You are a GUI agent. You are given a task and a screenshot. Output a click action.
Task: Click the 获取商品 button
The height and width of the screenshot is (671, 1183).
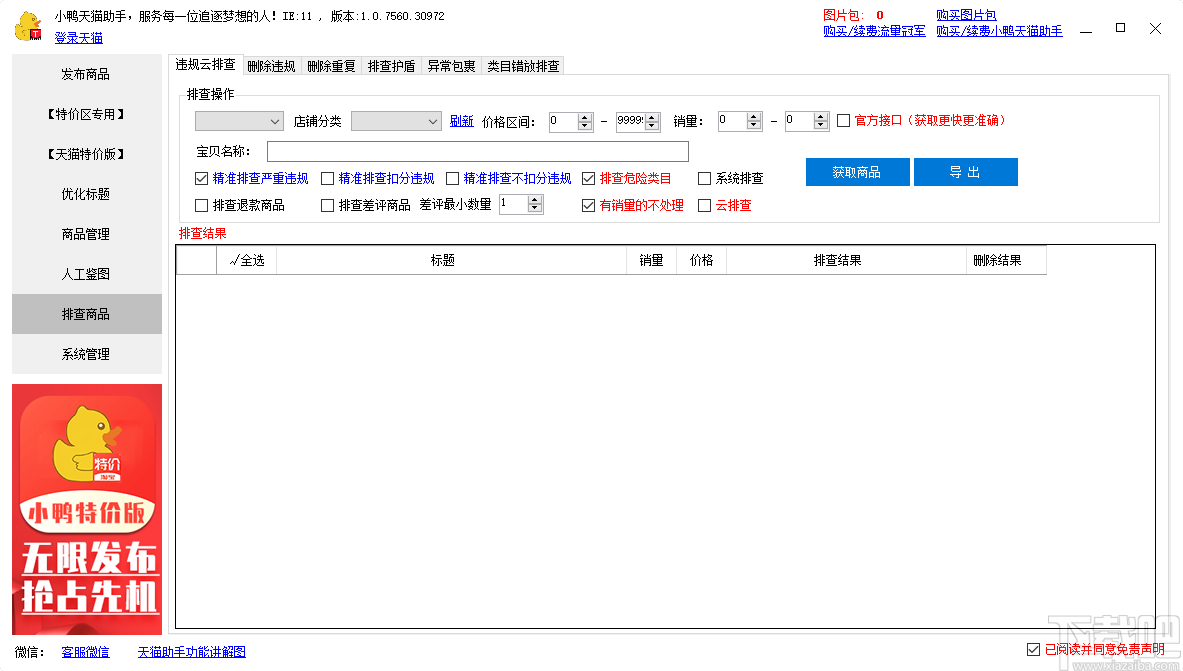[x=856, y=172]
